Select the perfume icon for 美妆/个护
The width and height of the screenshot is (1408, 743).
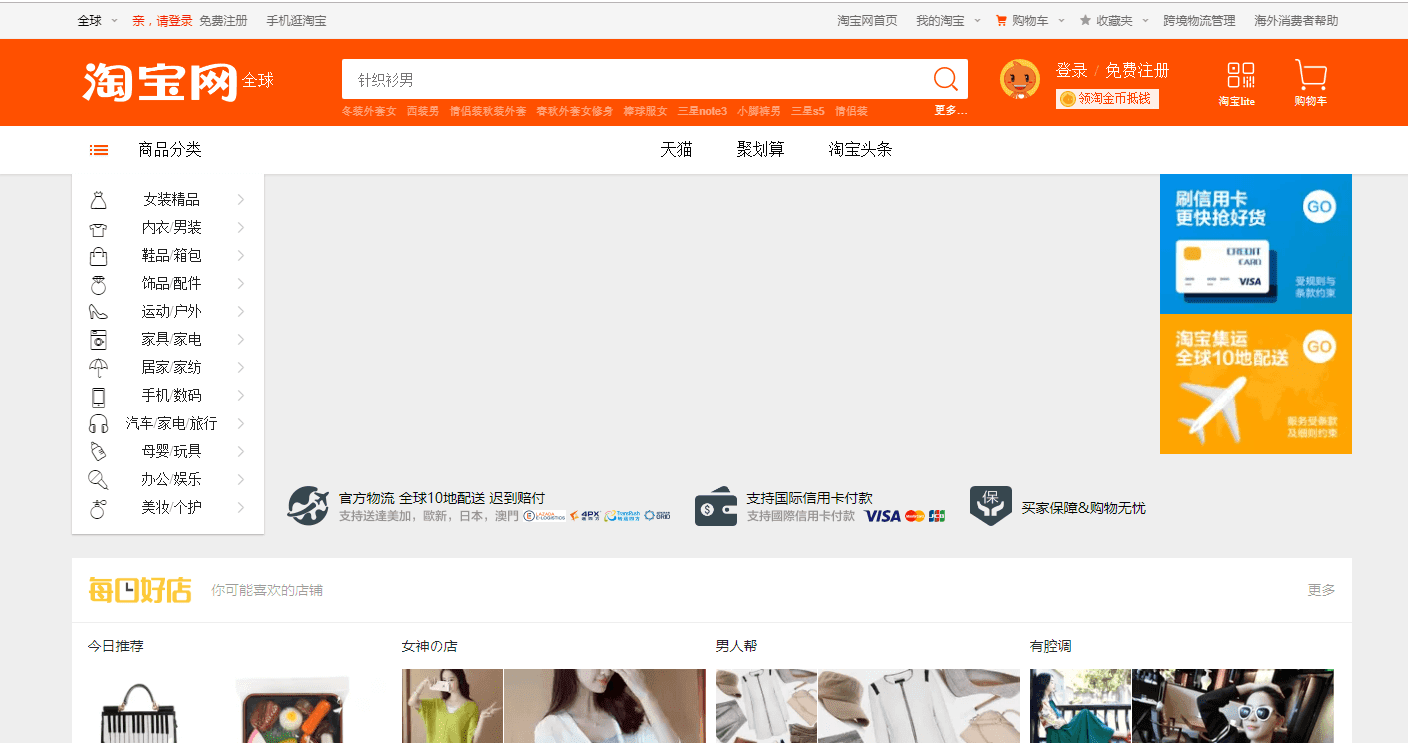98,508
